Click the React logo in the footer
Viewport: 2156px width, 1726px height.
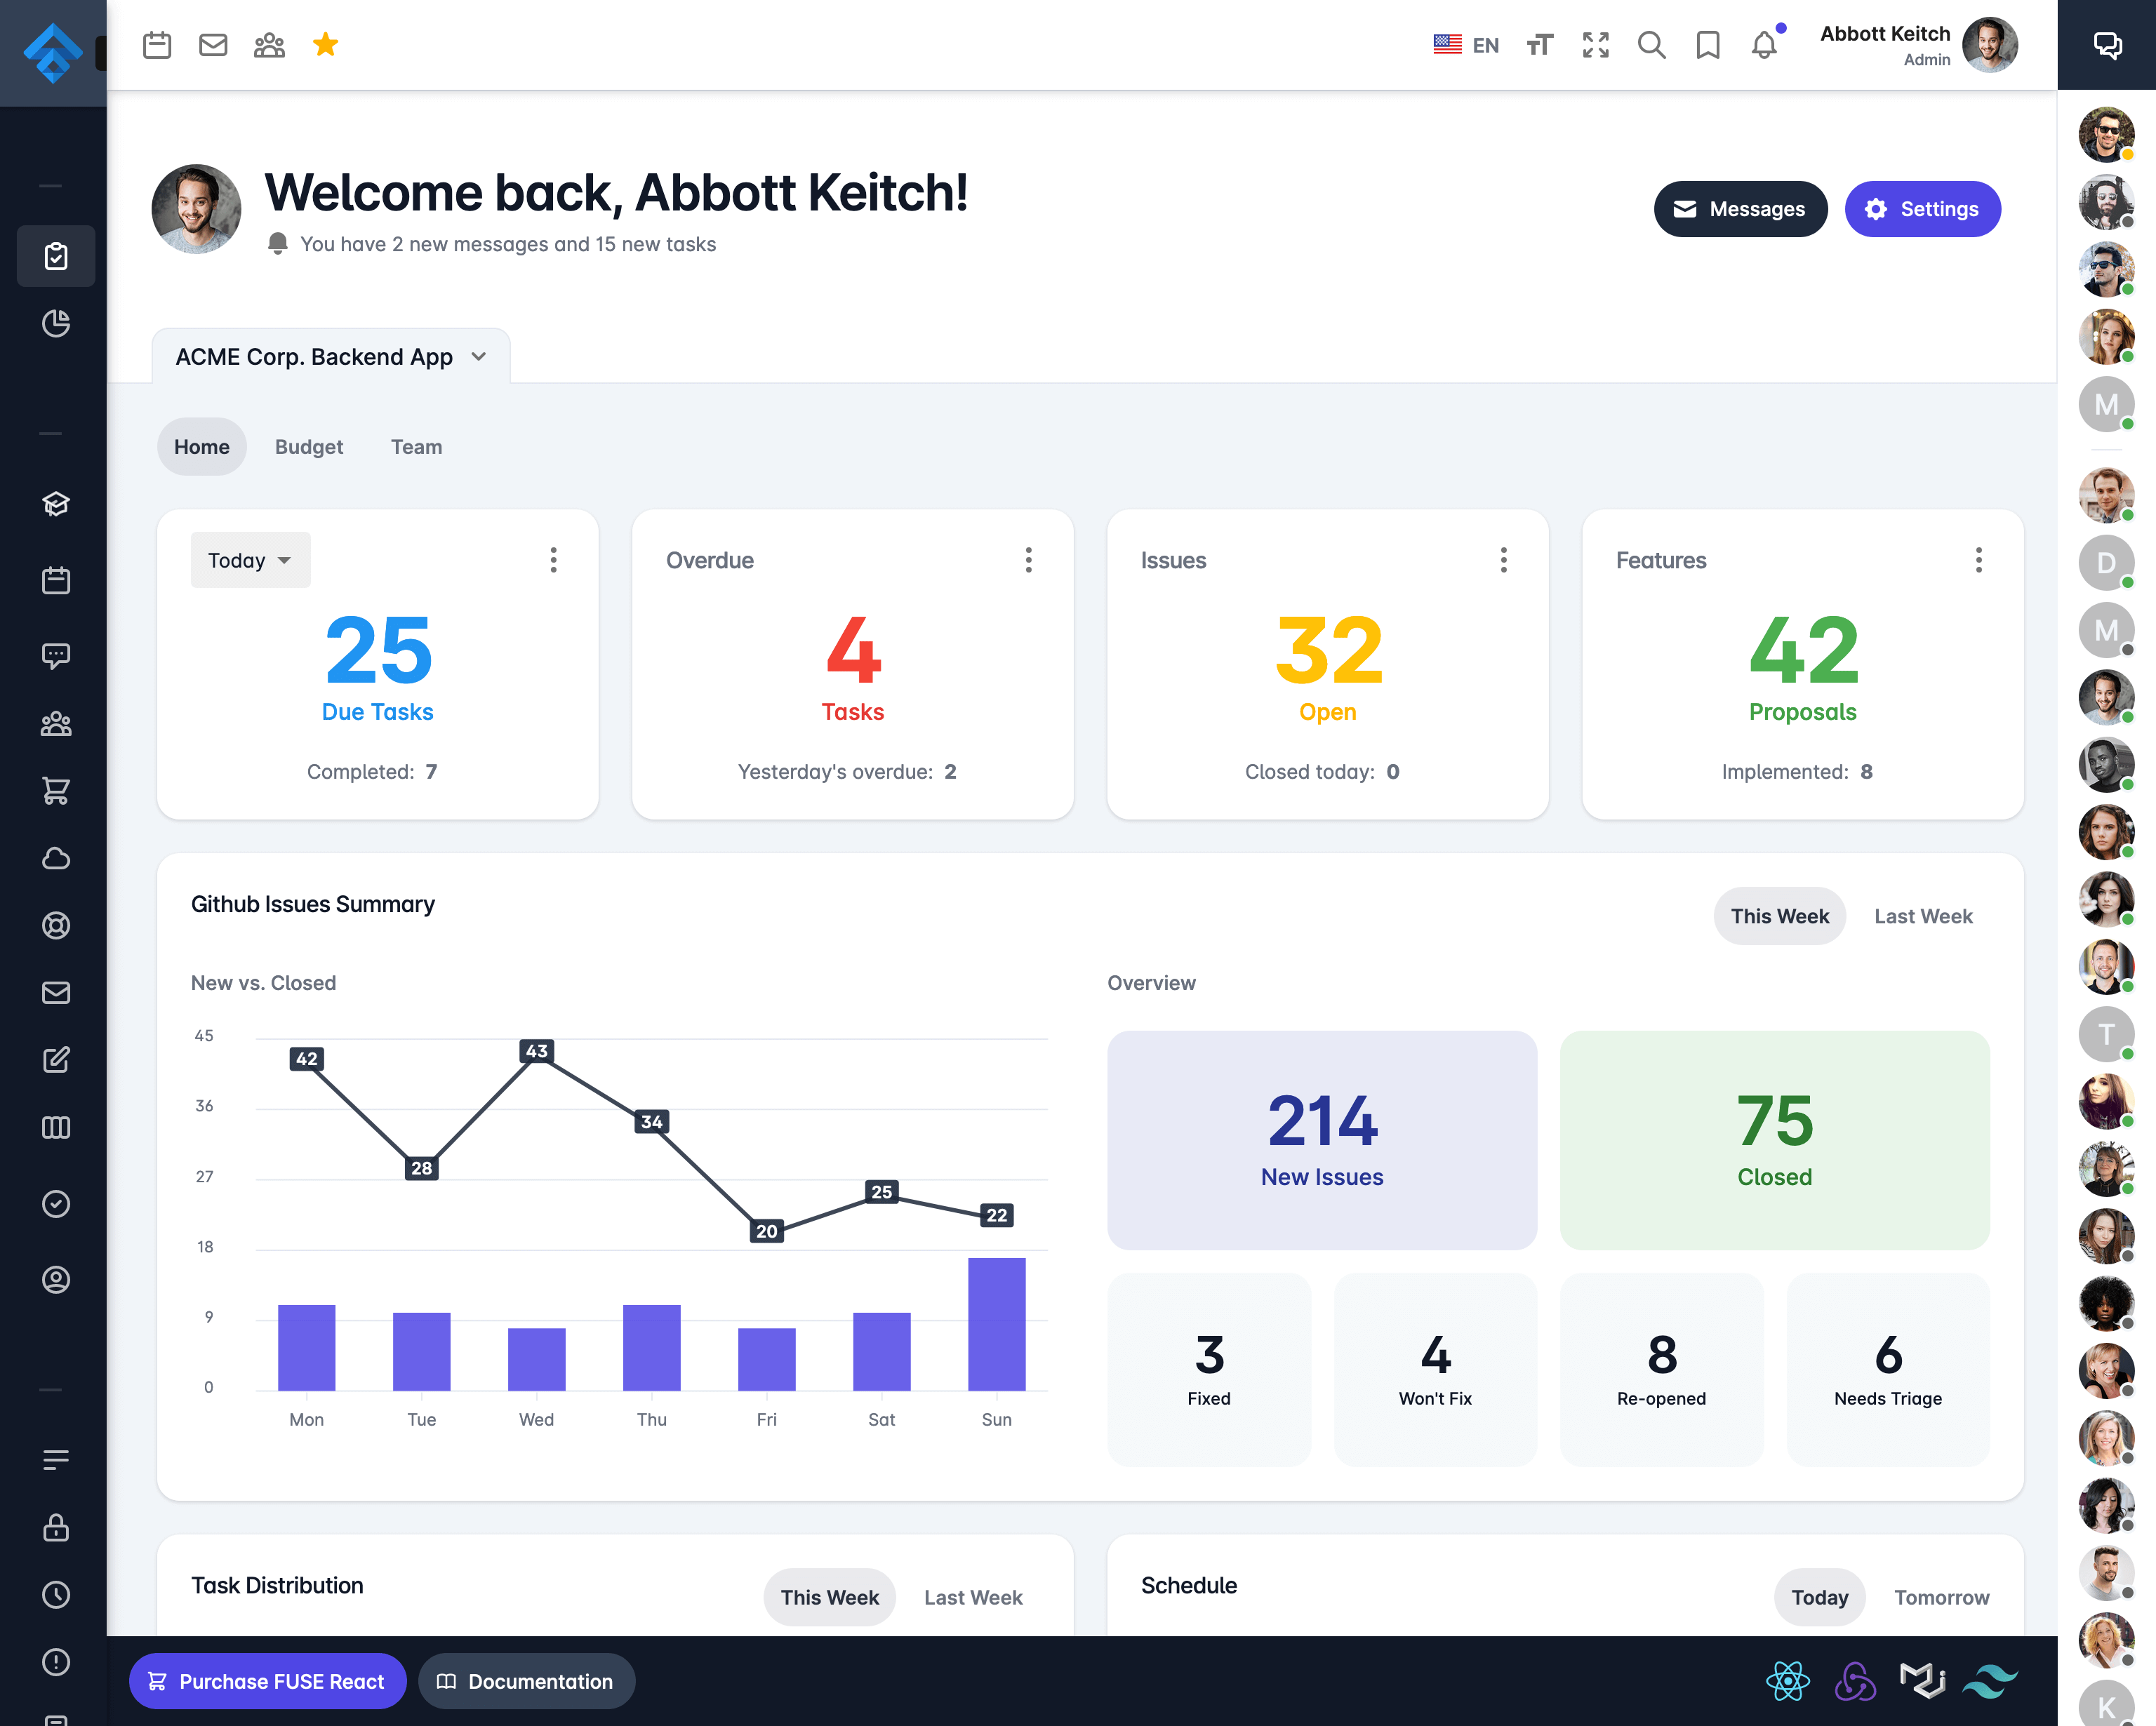1788,1681
